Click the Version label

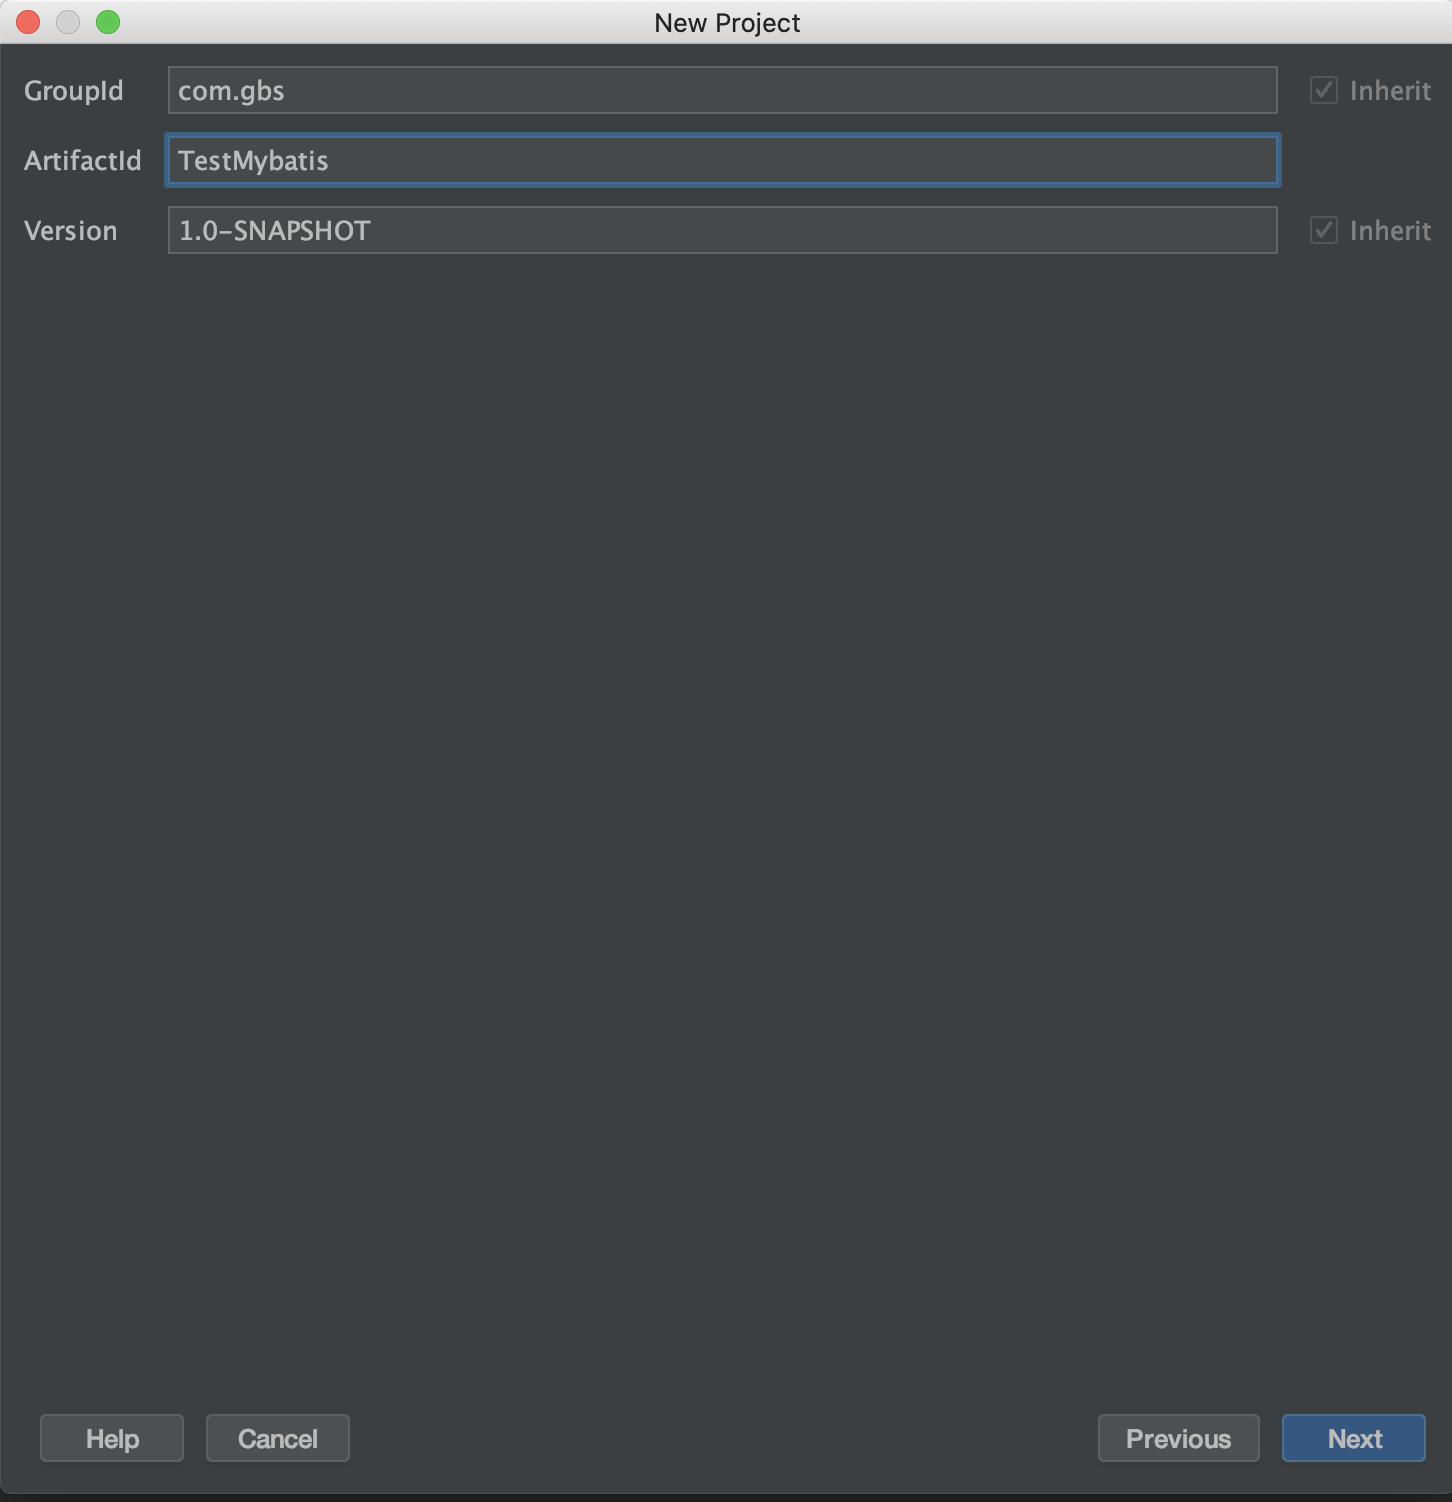[71, 231]
